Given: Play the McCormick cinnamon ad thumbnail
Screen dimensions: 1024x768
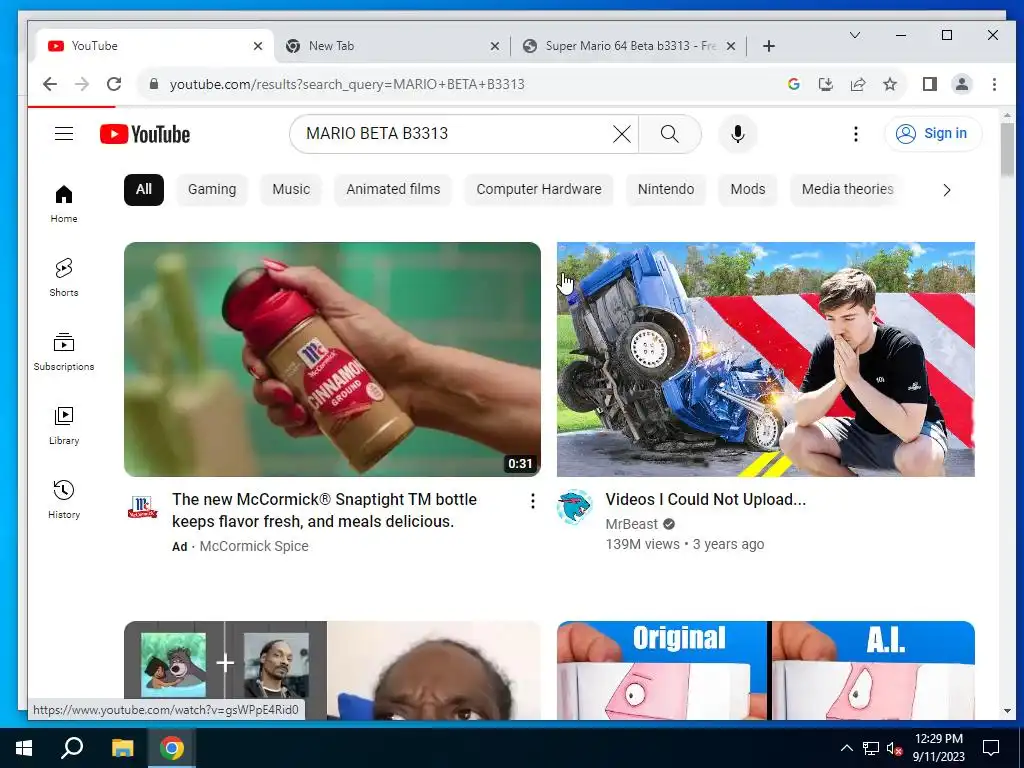Looking at the screenshot, I should tap(332, 359).
